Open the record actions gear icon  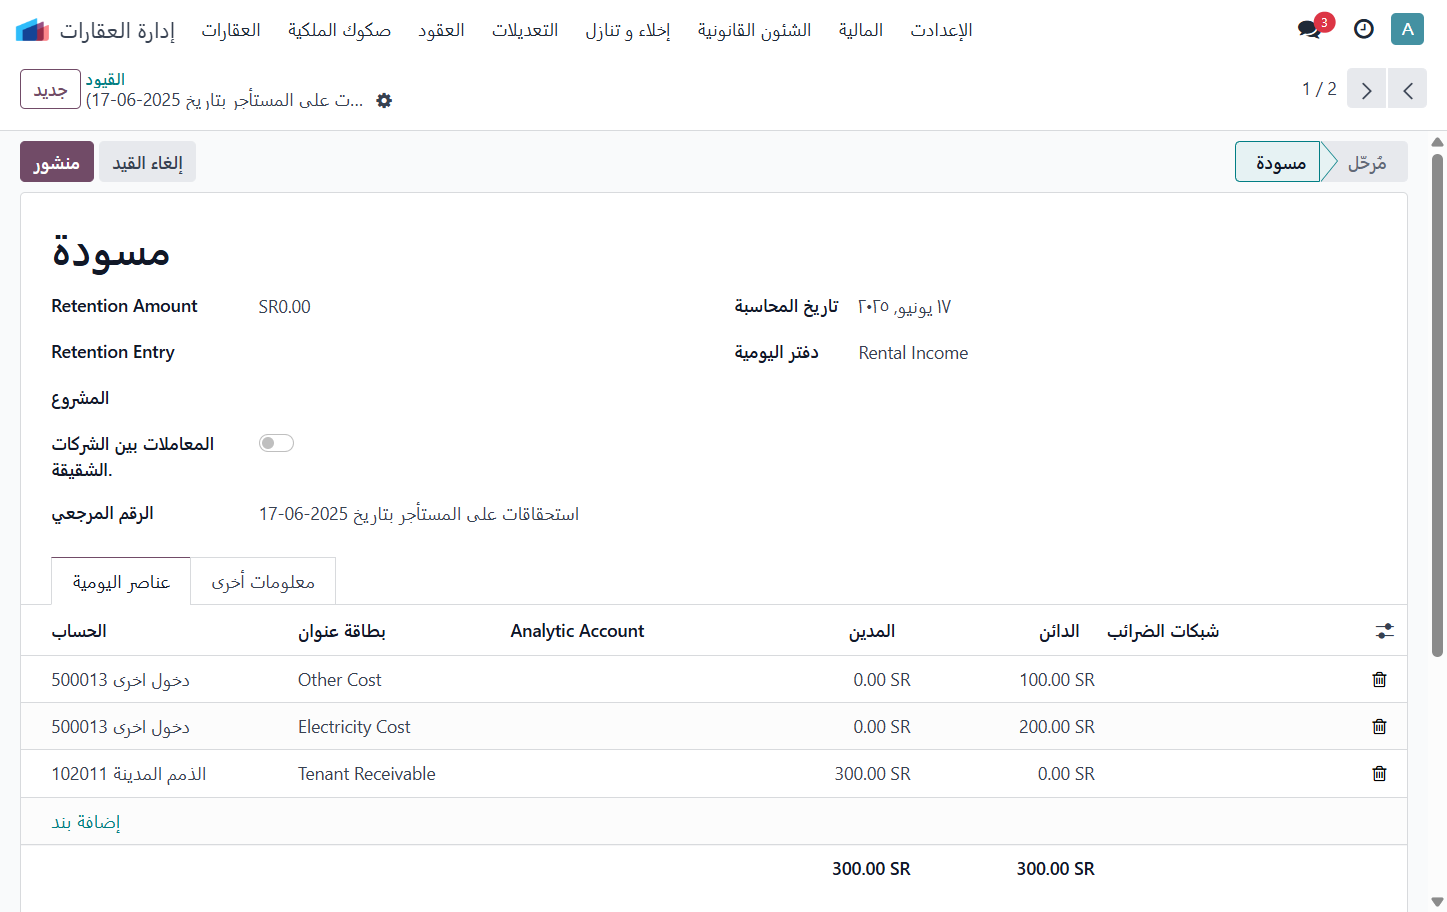pyautogui.click(x=384, y=100)
